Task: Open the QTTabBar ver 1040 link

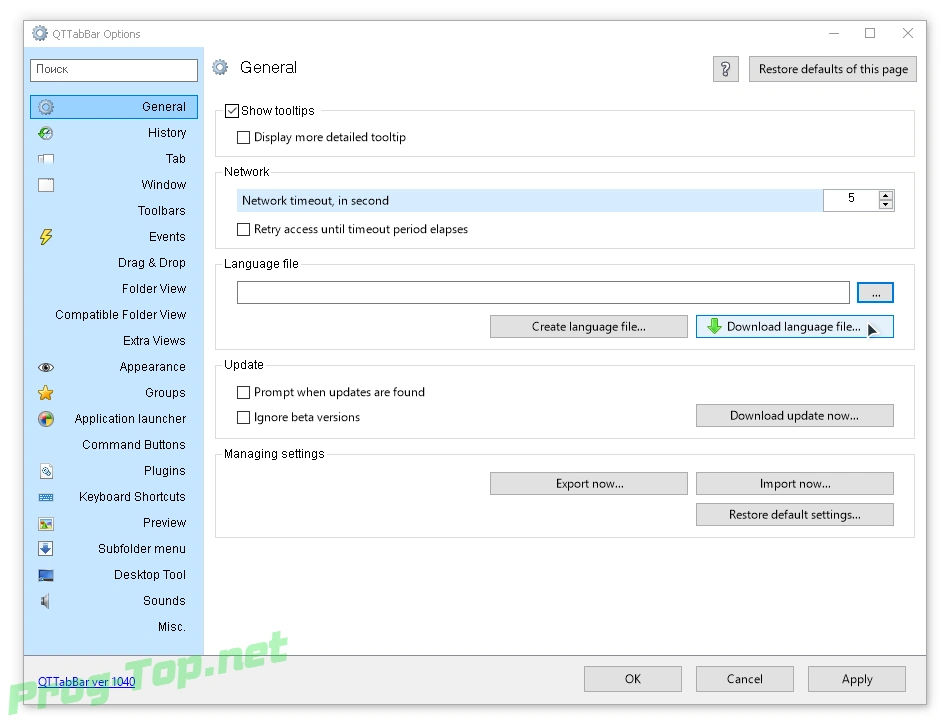Action: pos(87,682)
